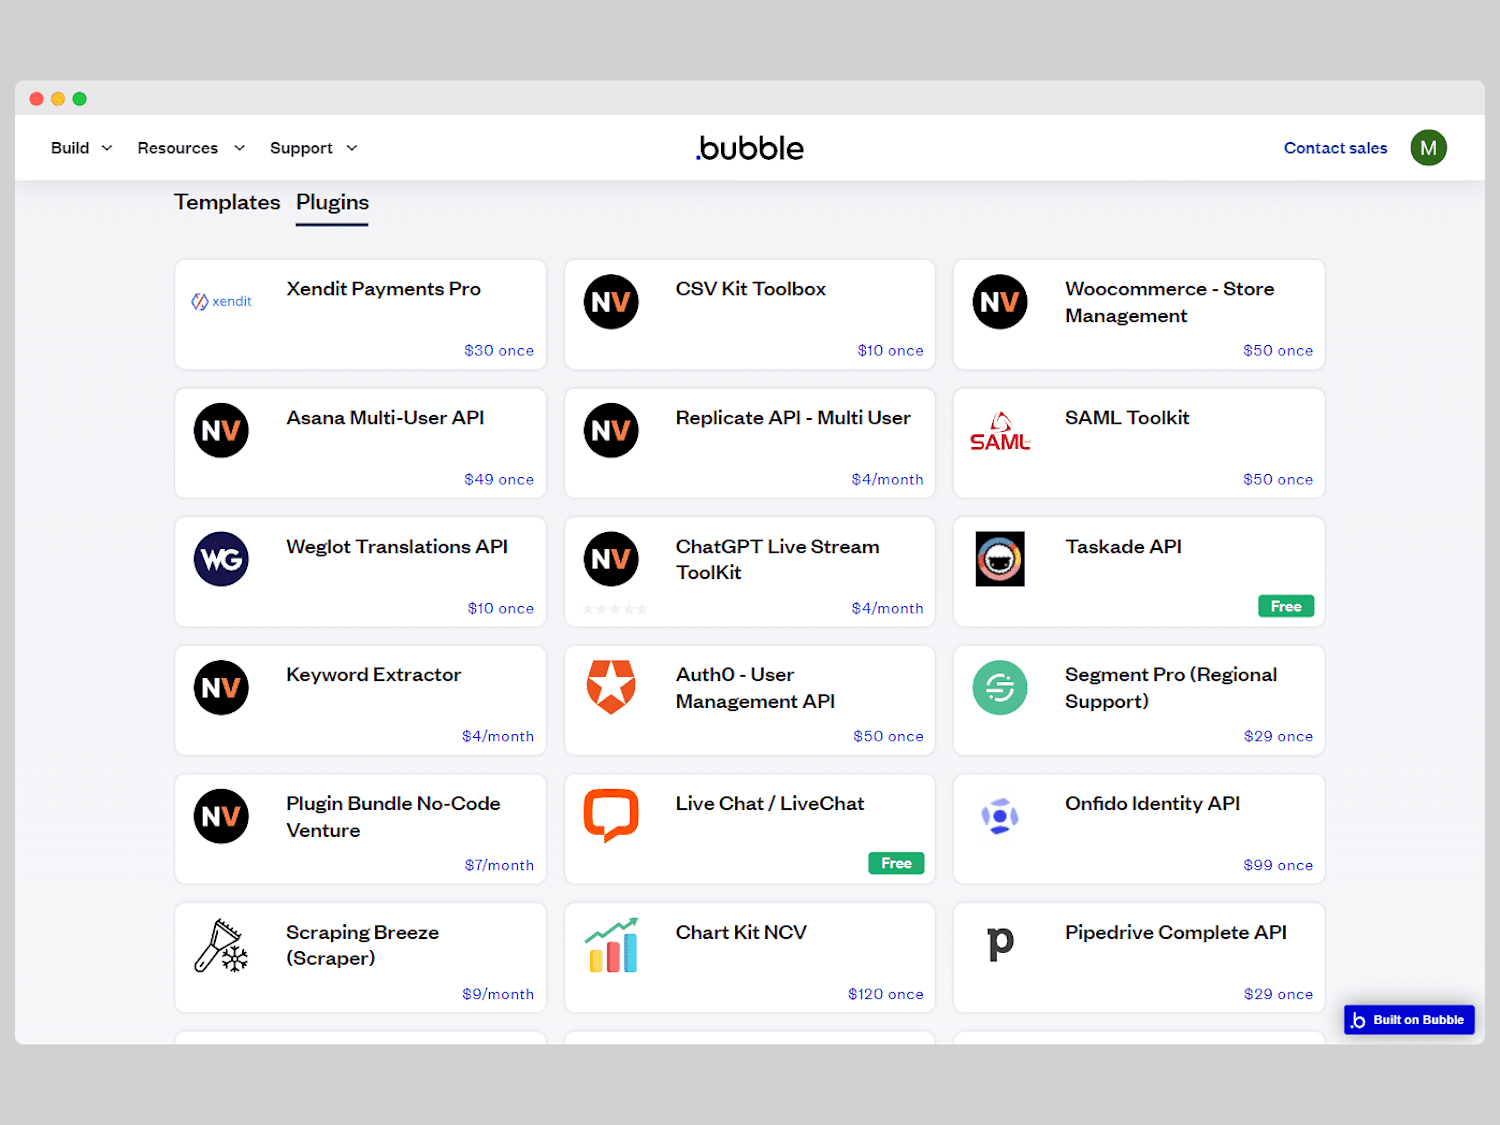Open the Auth0 - User Management API title
The height and width of the screenshot is (1125, 1500).
click(x=755, y=688)
